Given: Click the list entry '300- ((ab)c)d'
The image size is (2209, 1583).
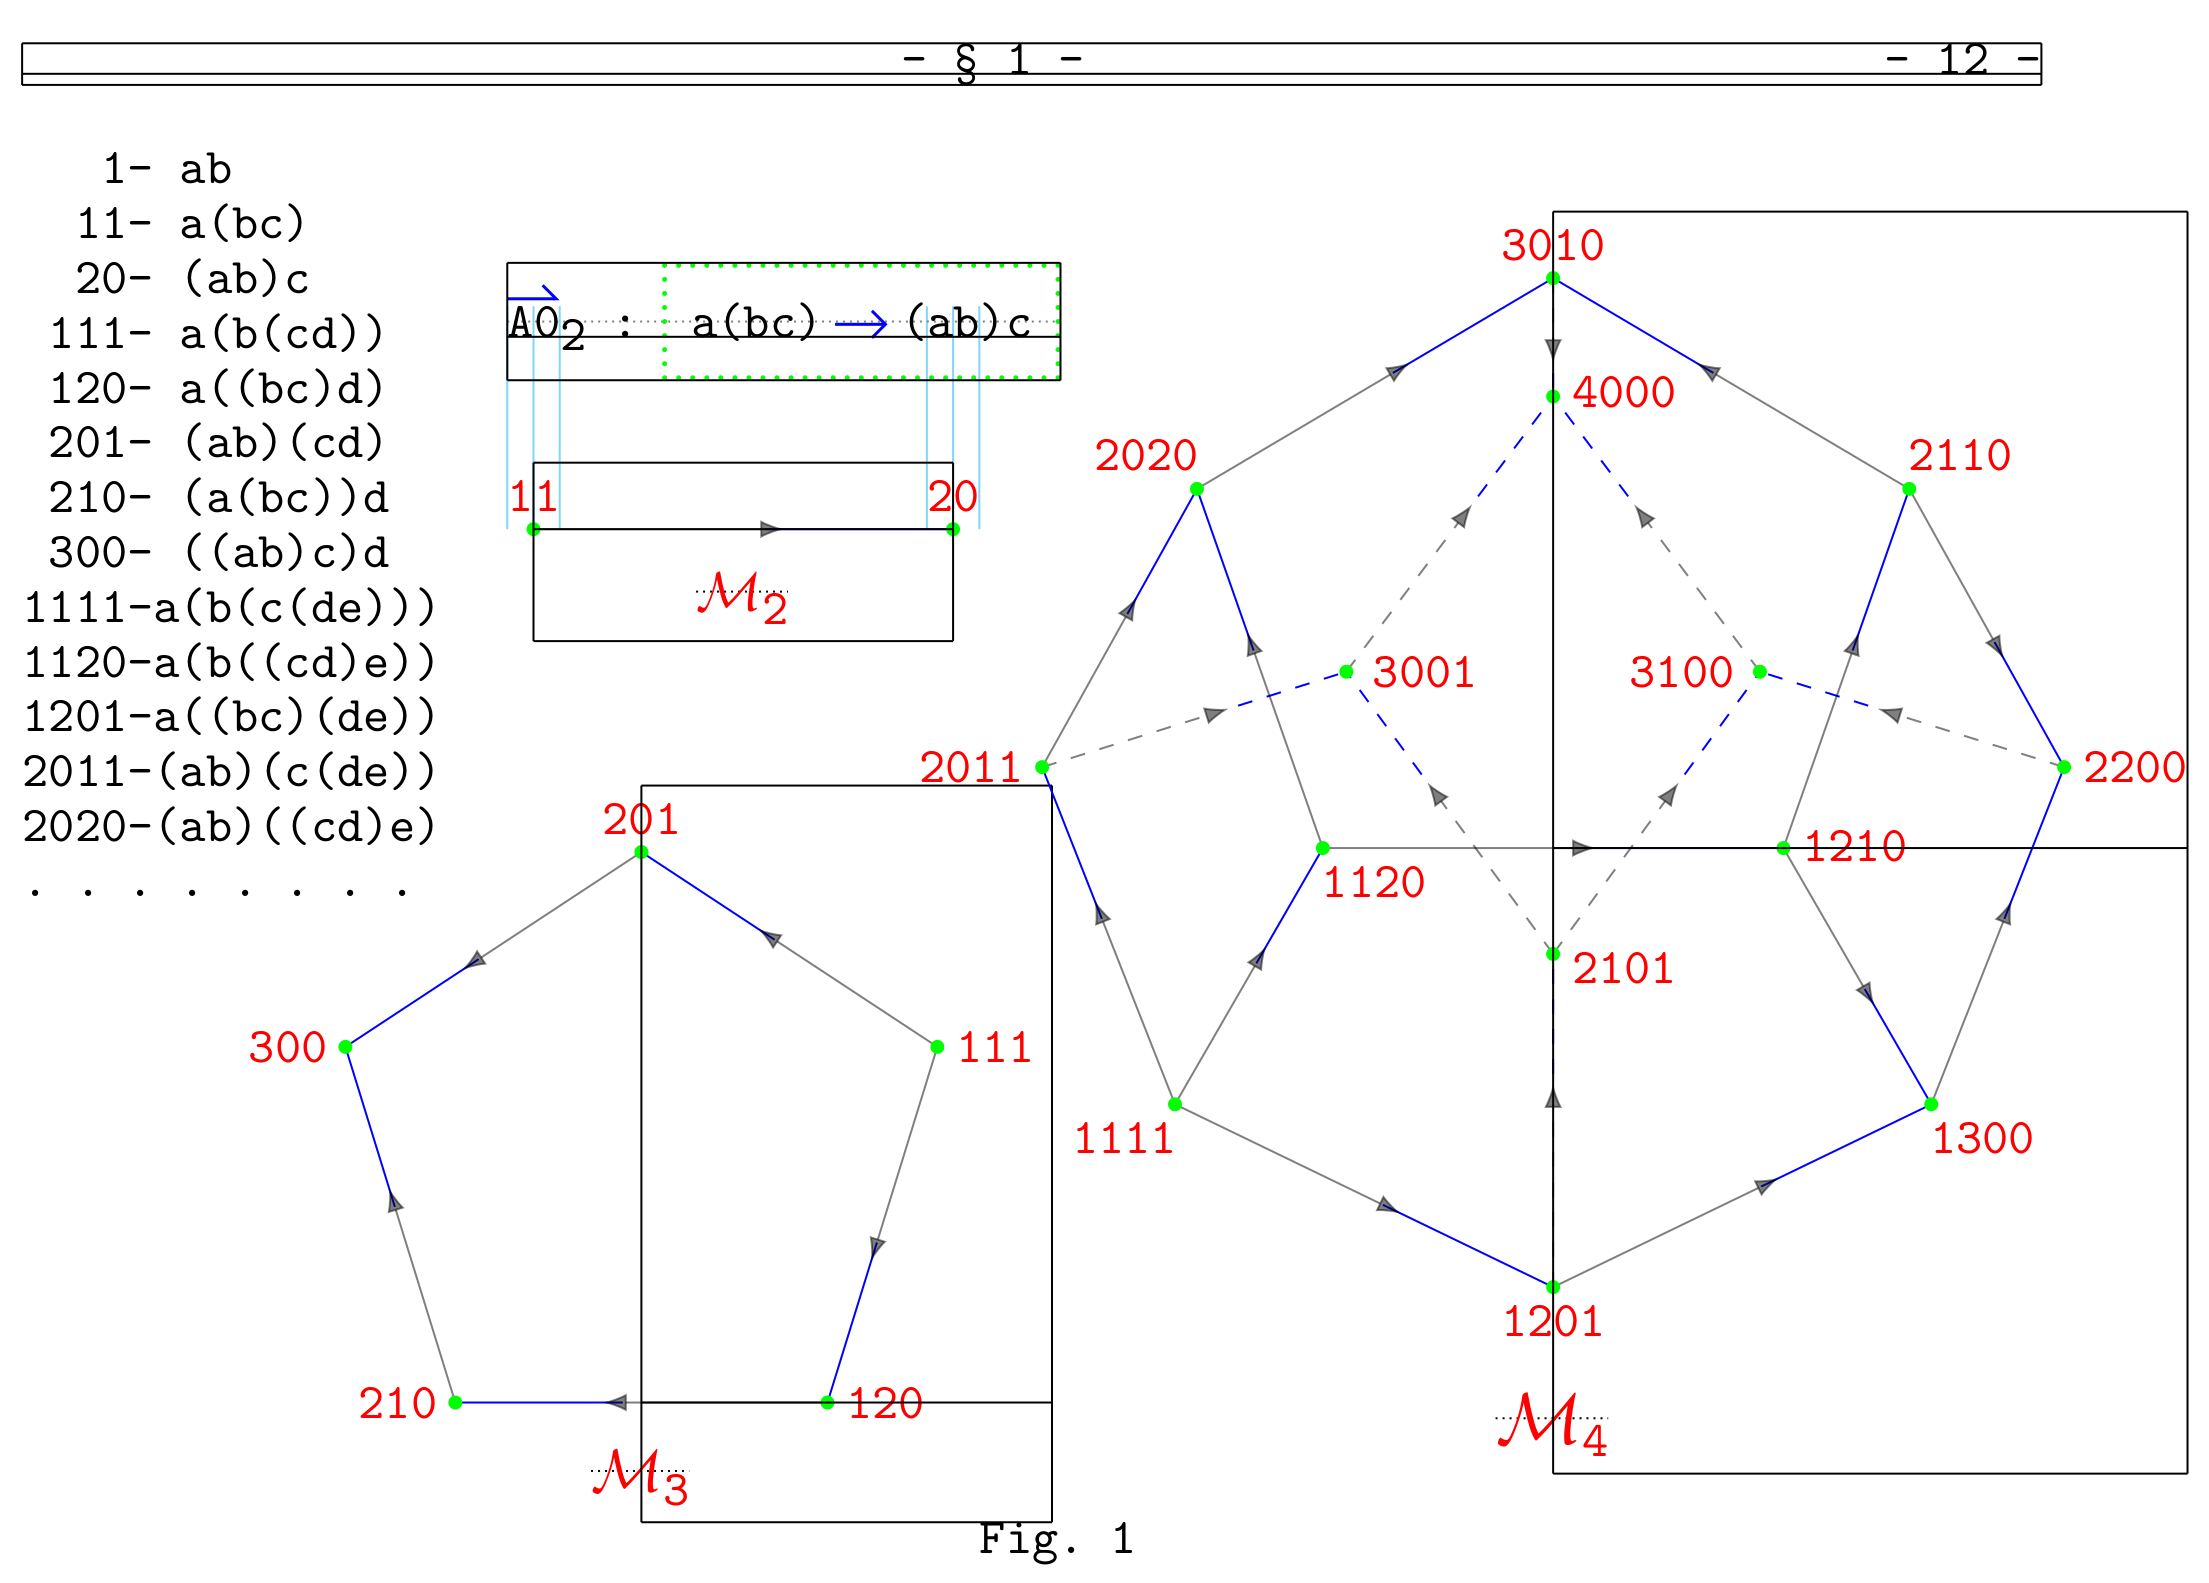Looking at the screenshot, I should coord(219,554).
